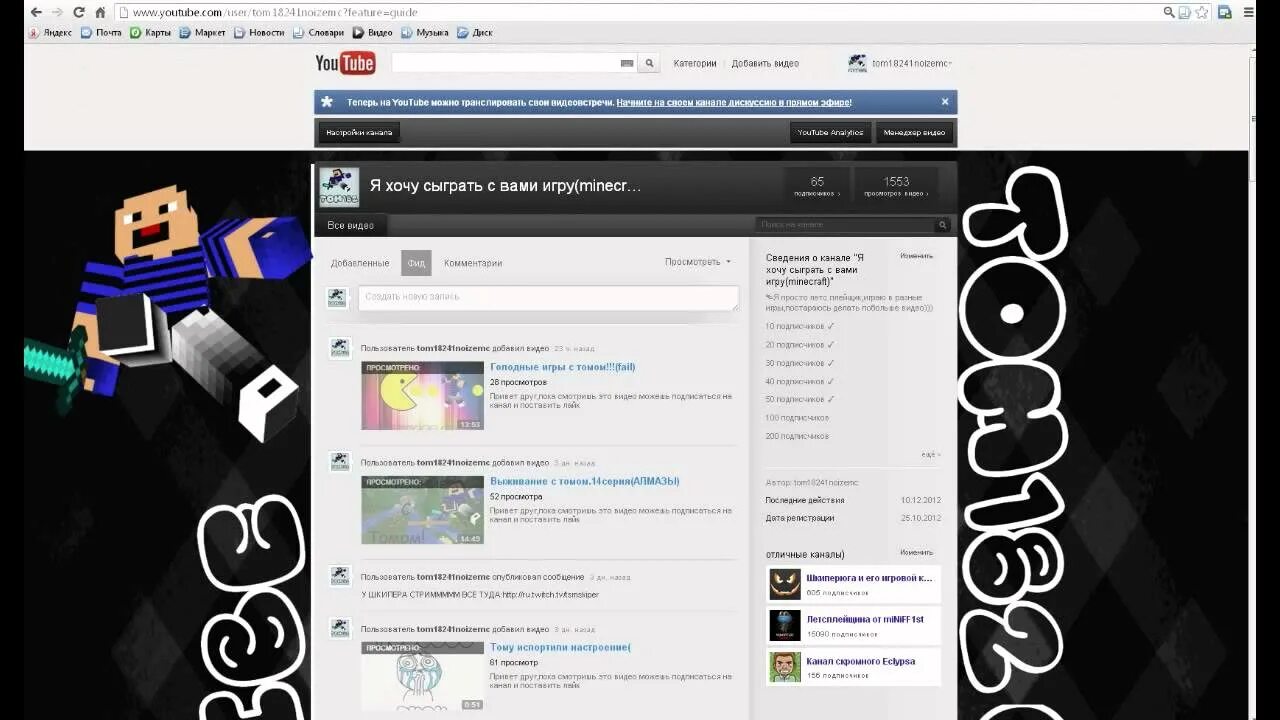Click the twitch.tv link in the message post
Viewport: 1280px width, 720px height.
(550, 594)
